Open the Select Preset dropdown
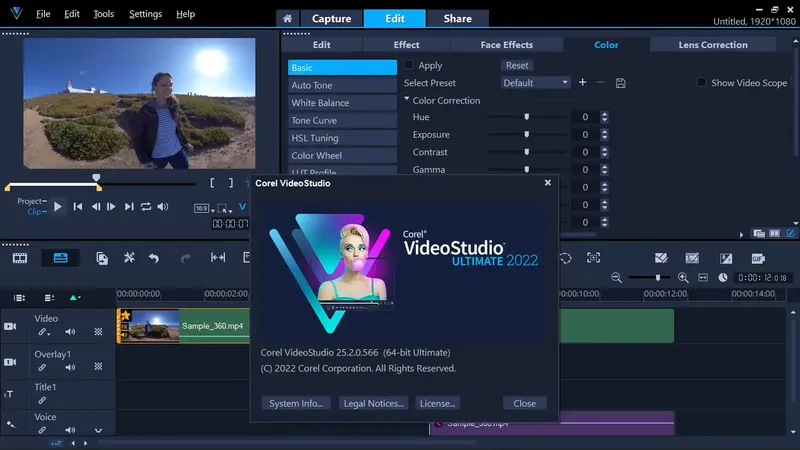Screen dimensions: 800x450 (x=535, y=83)
